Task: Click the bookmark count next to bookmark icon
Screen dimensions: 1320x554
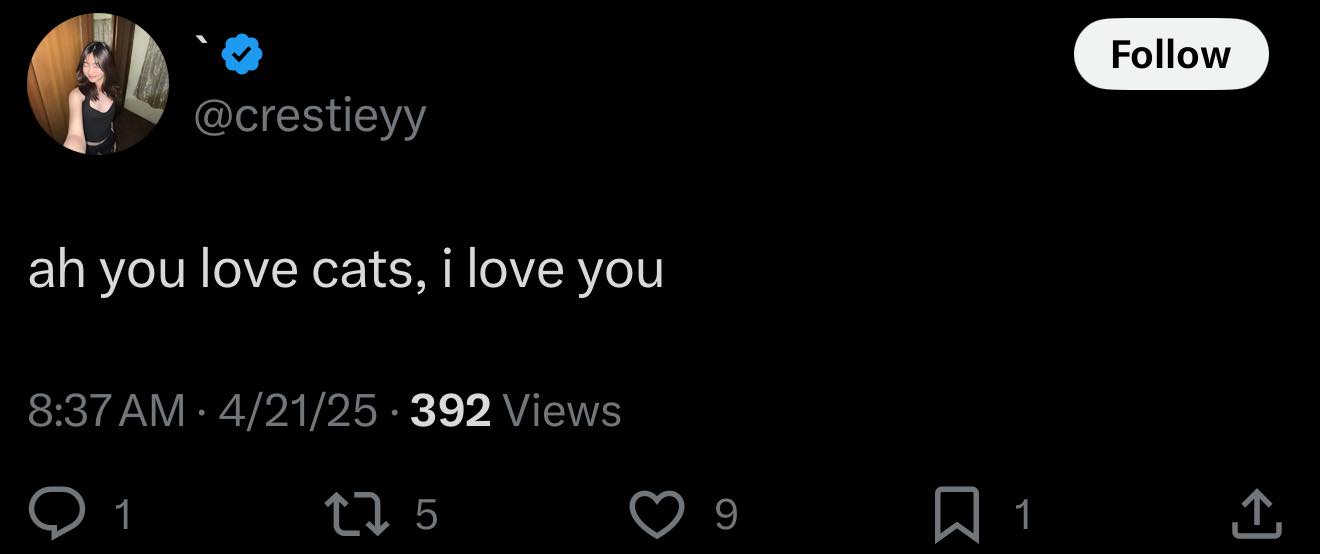Action: click(1021, 514)
